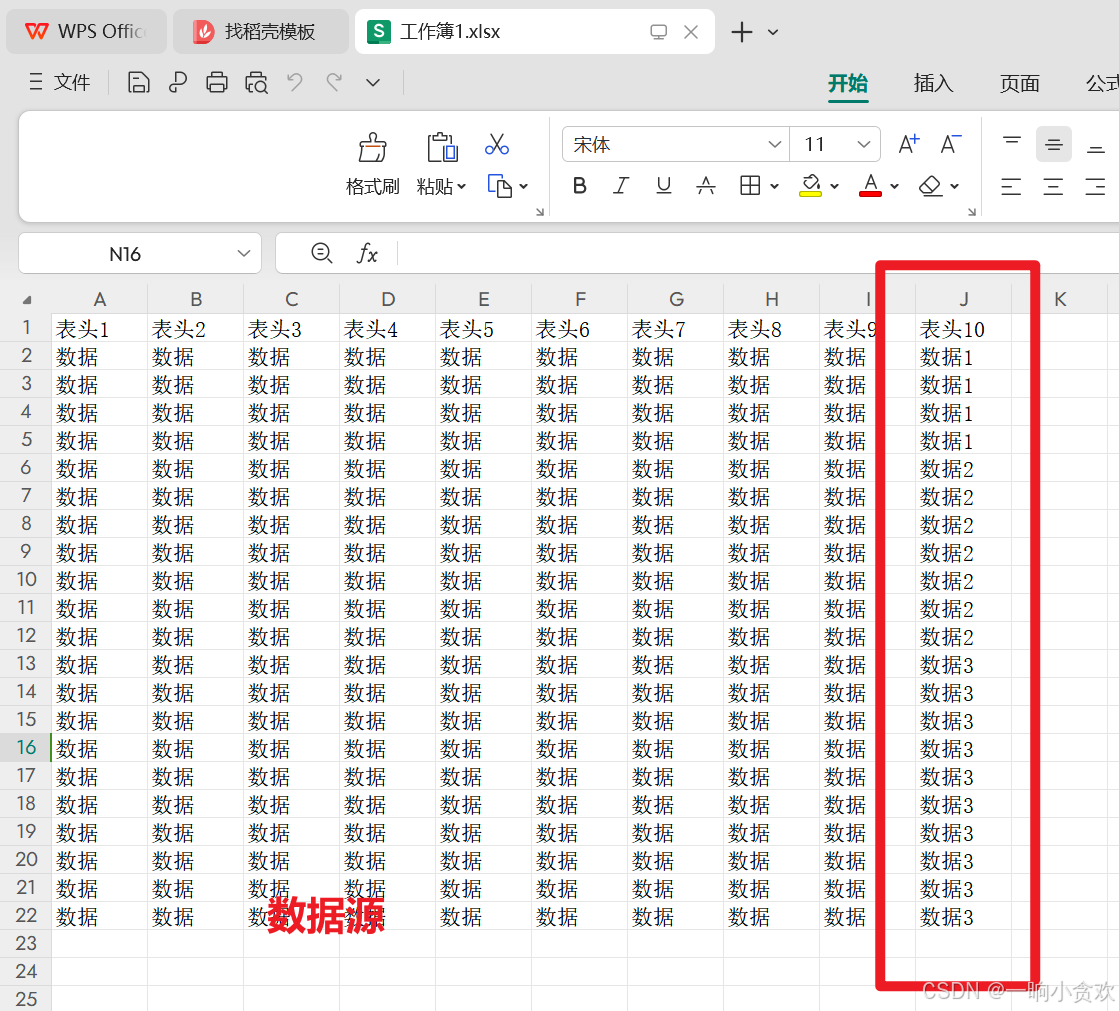Click the Save icon in quick access toolbar
This screenshot has height=1011, width=1119.
coord(138,82)
